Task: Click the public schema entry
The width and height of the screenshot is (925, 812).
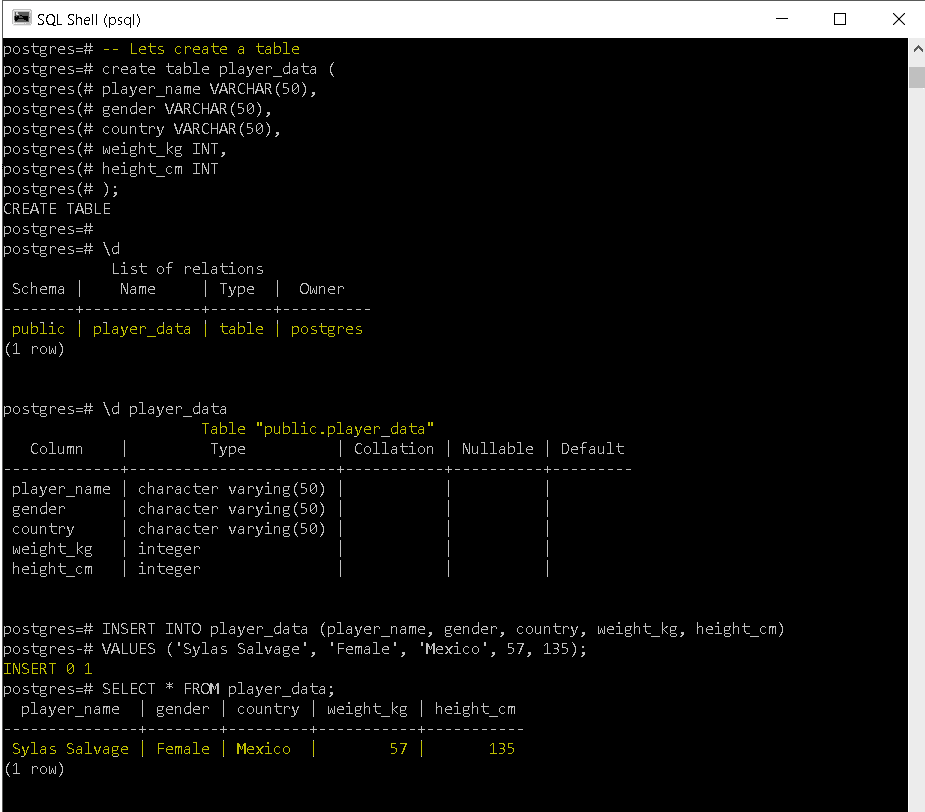Action: [x=37, y=328]
